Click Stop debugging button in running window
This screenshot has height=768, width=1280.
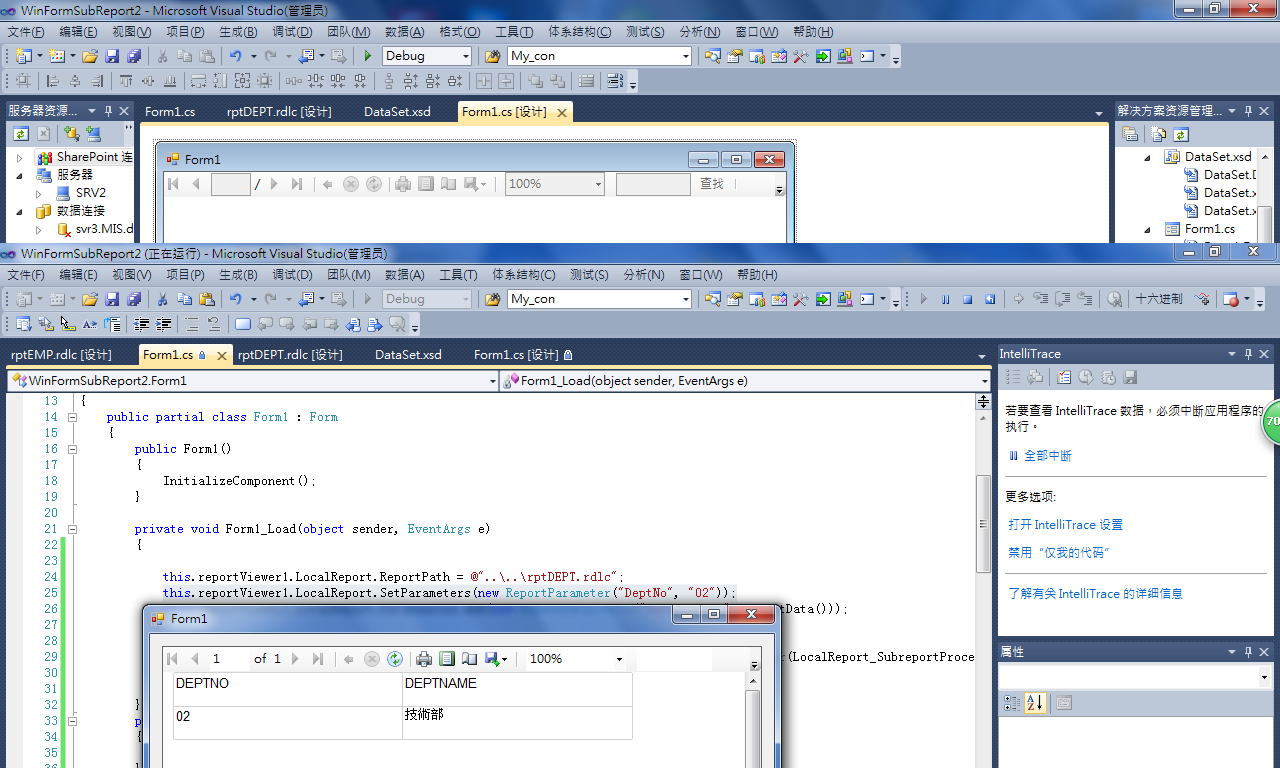point(968,299)
